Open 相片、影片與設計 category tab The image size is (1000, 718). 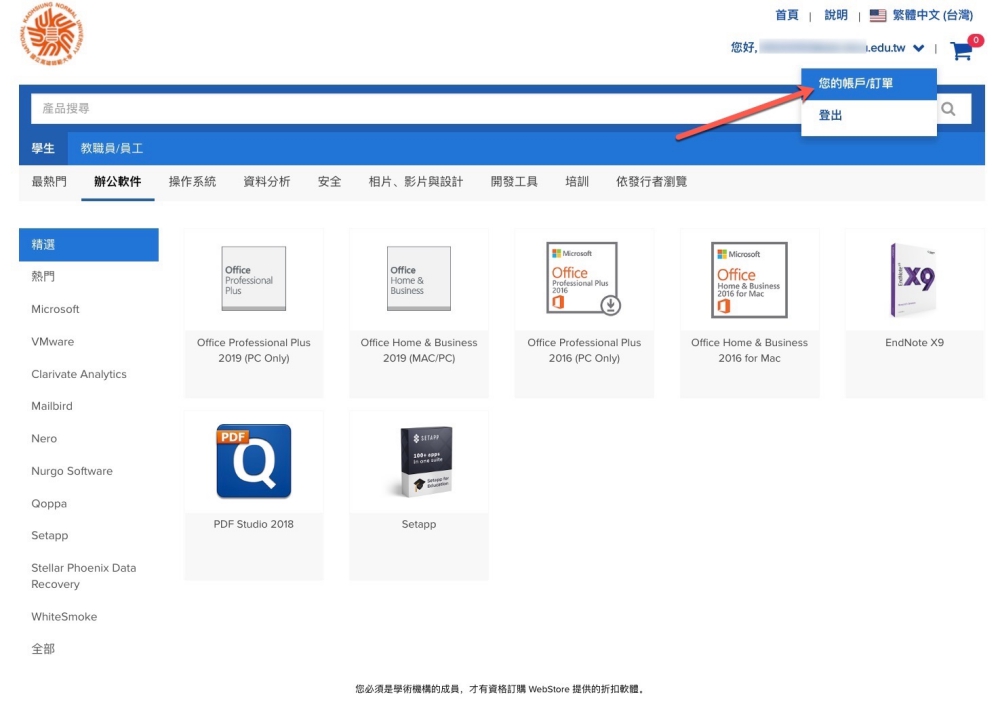pyautogui.click(x=416, y=182)
